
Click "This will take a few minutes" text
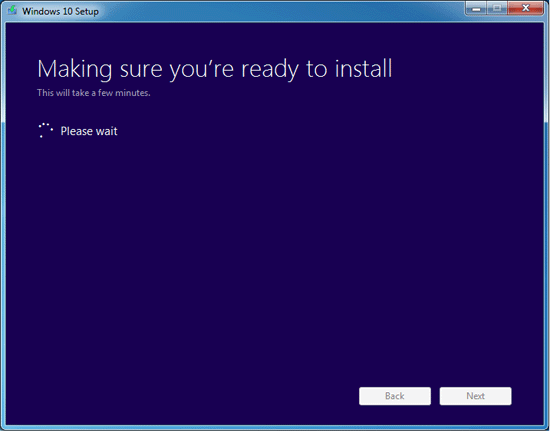[x=94, y=93]
